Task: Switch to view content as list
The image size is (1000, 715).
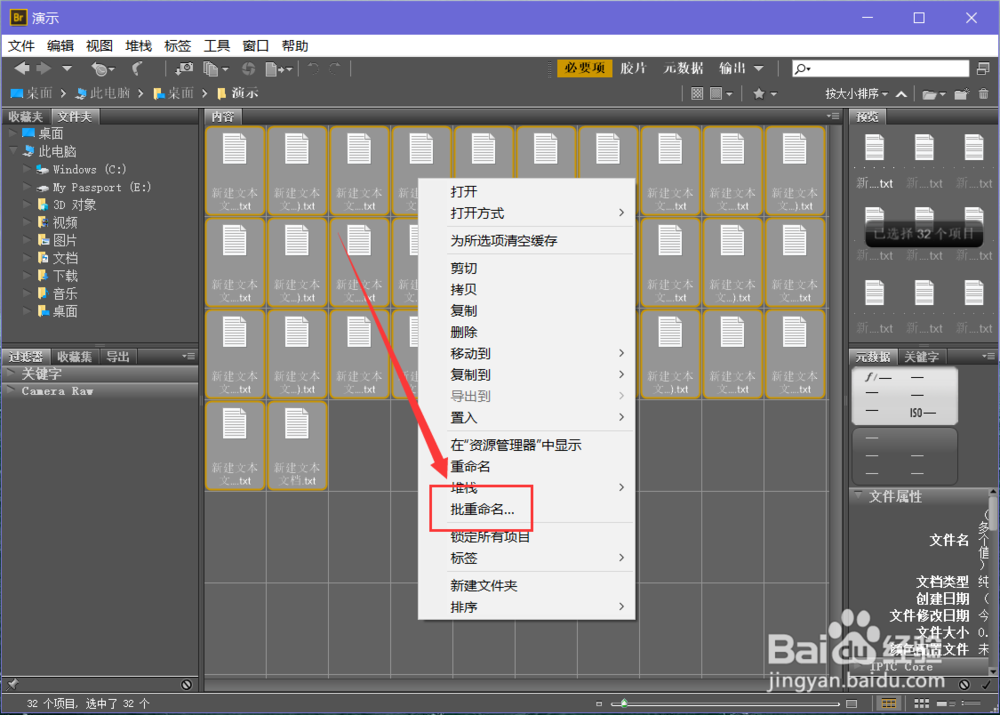Action: pos(970,704)
